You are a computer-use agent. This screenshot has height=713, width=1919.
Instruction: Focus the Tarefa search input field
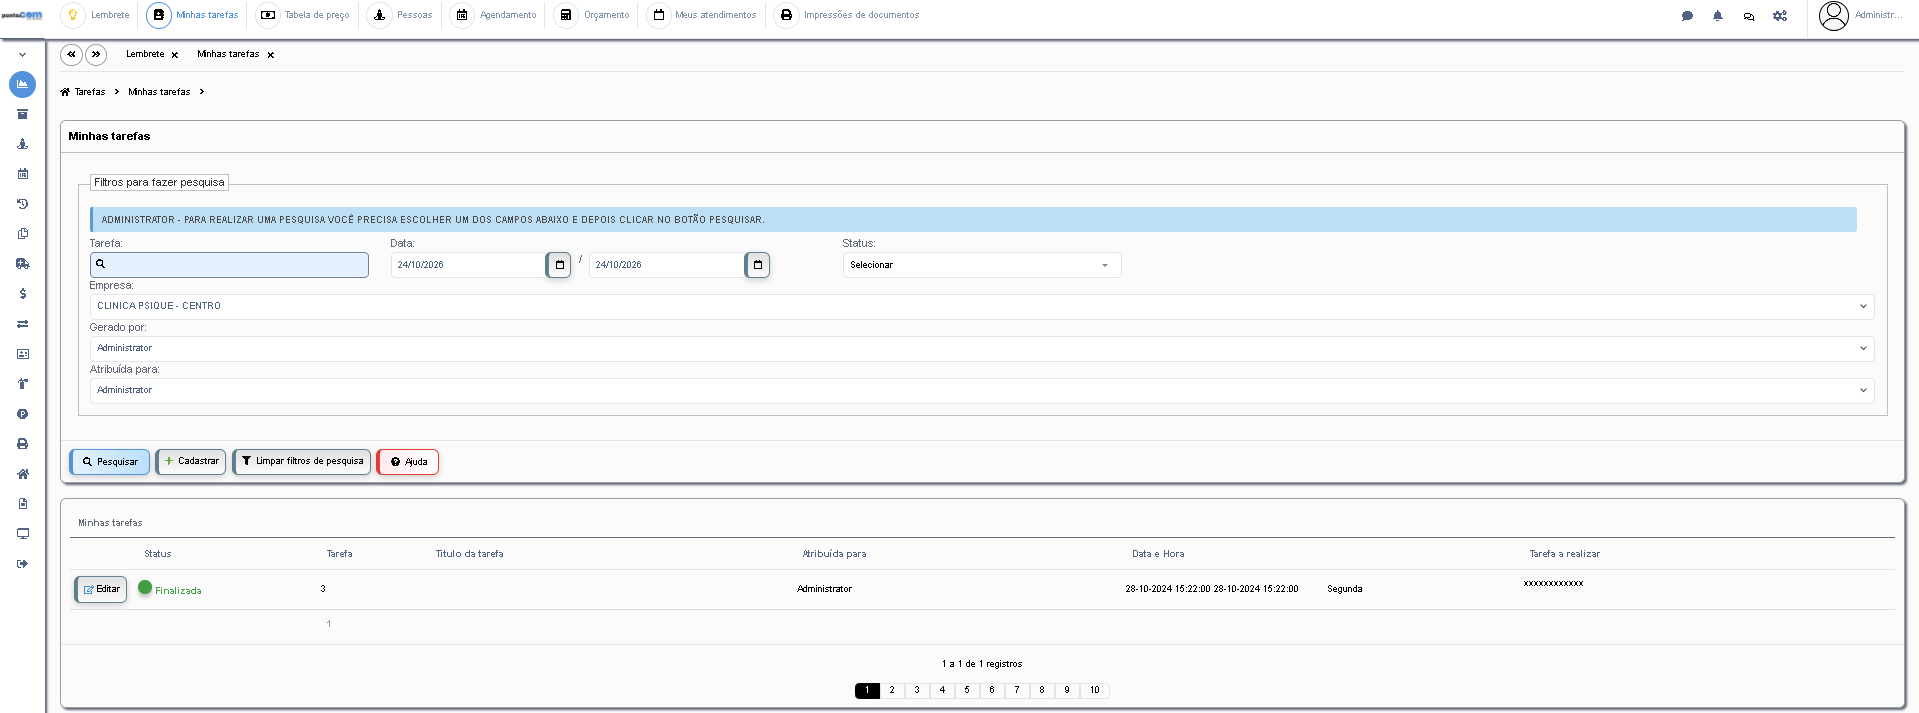click(229, 265)
